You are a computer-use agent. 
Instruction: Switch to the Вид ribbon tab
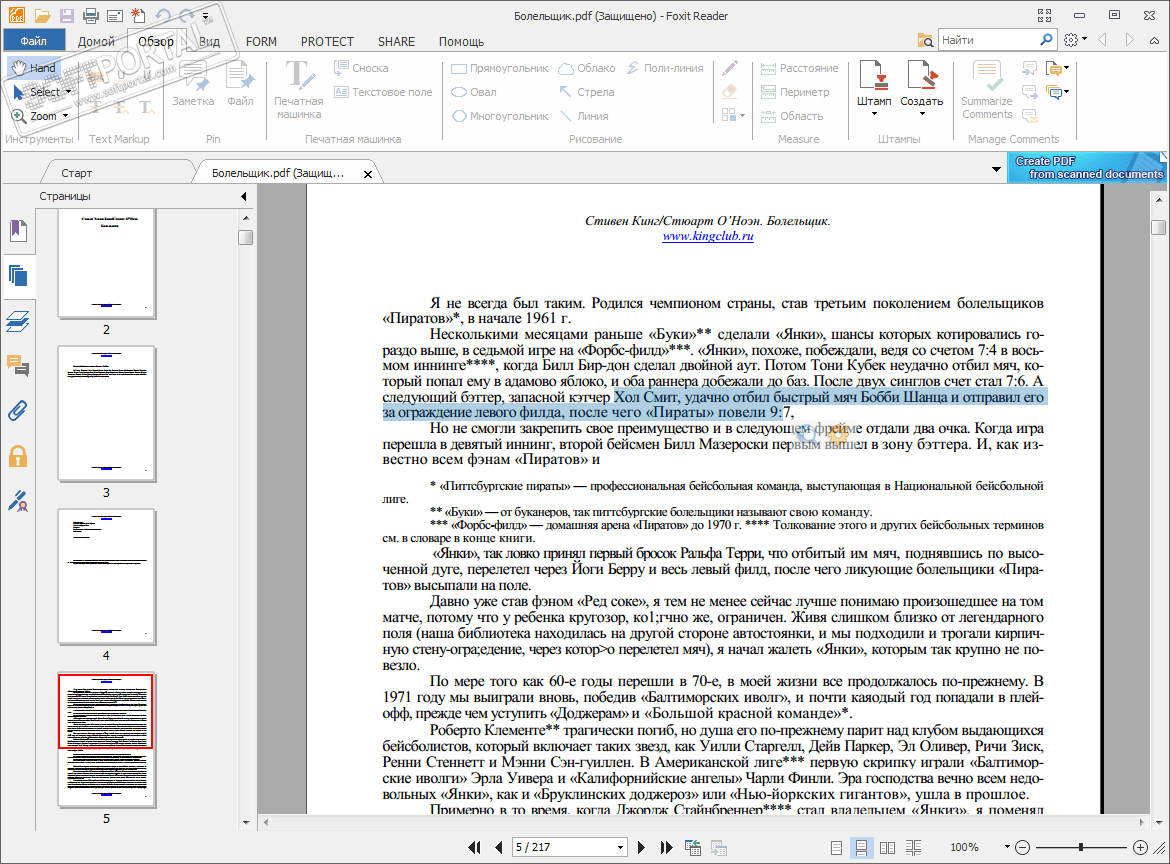coord(210,42)
